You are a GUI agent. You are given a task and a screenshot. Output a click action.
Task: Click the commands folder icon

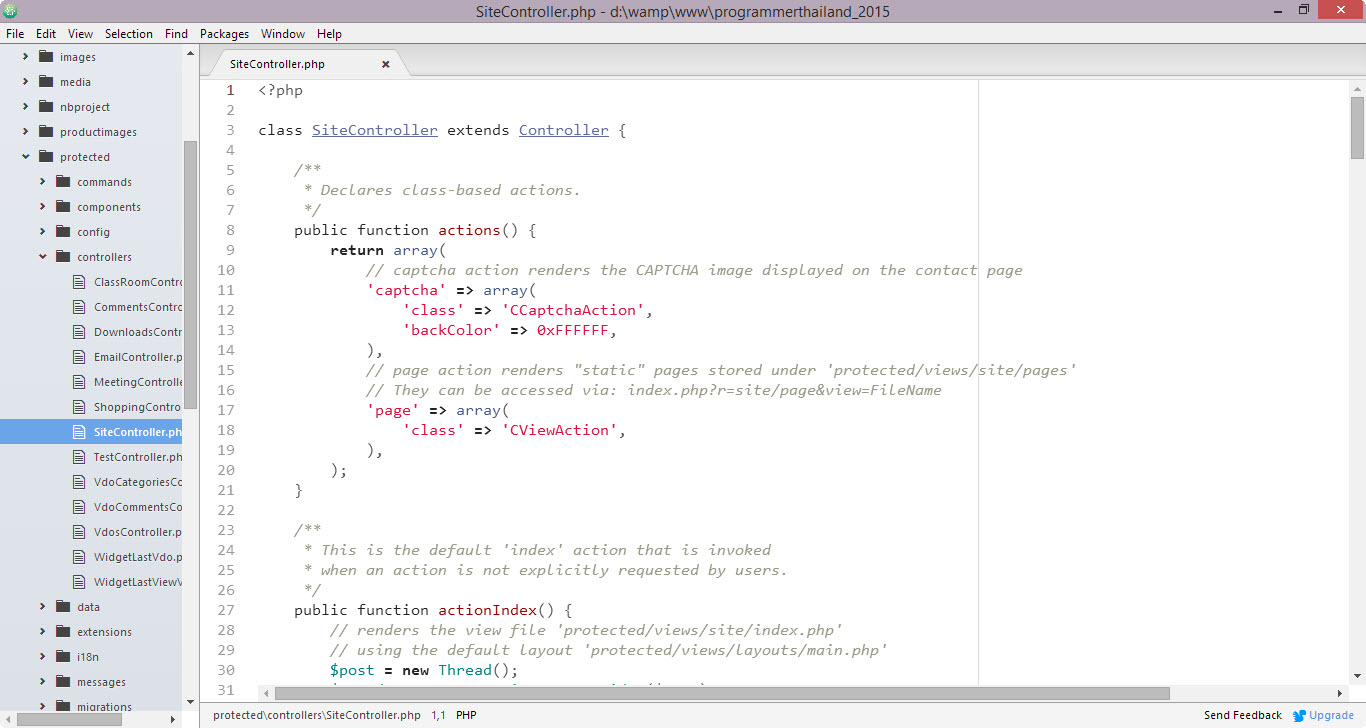(63, 182)
